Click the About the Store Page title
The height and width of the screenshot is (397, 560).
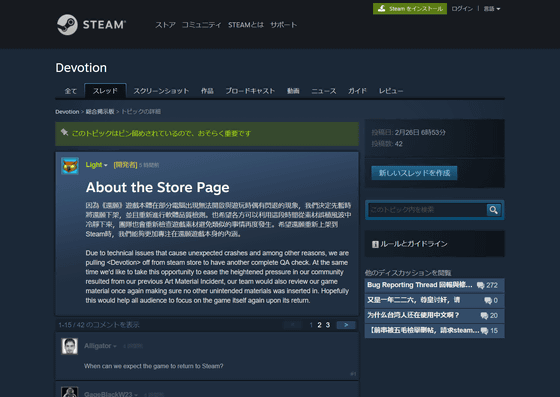click(x=158, y=187)
